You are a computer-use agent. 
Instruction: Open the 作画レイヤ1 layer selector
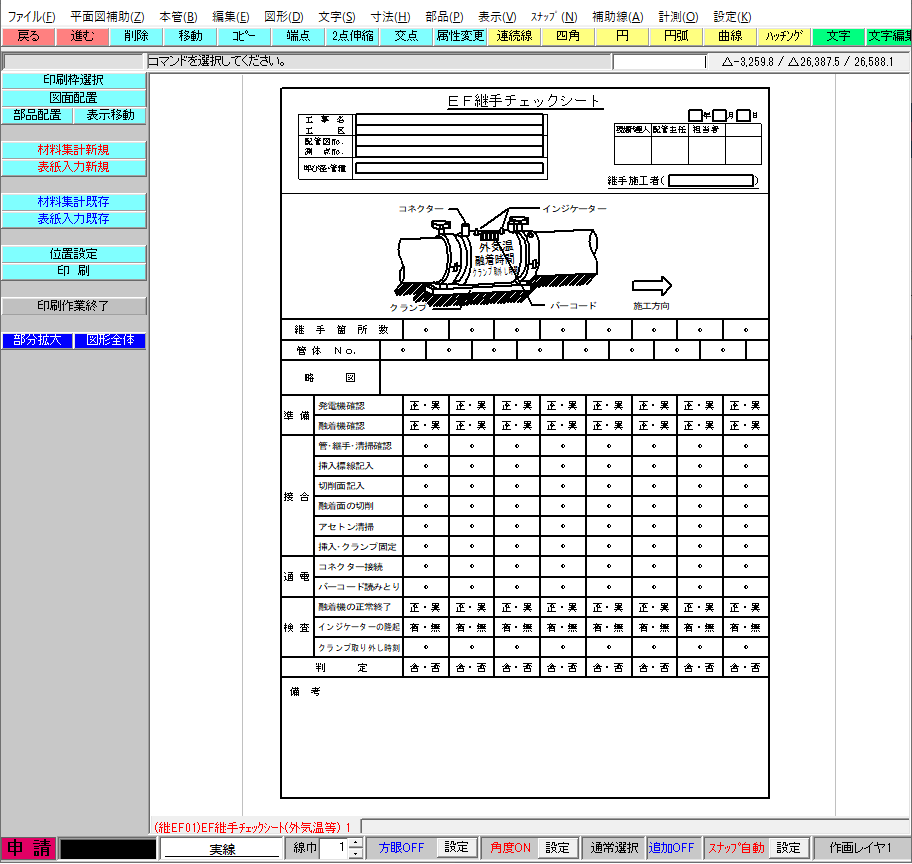click(x=861, y=847)
